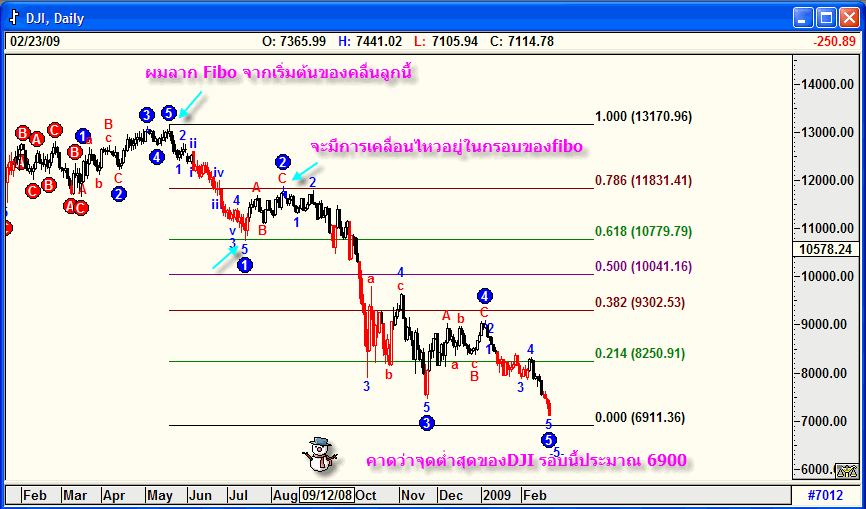866x509 pixels.
Task: Click the May label on time axis
Action: (160, 495)
